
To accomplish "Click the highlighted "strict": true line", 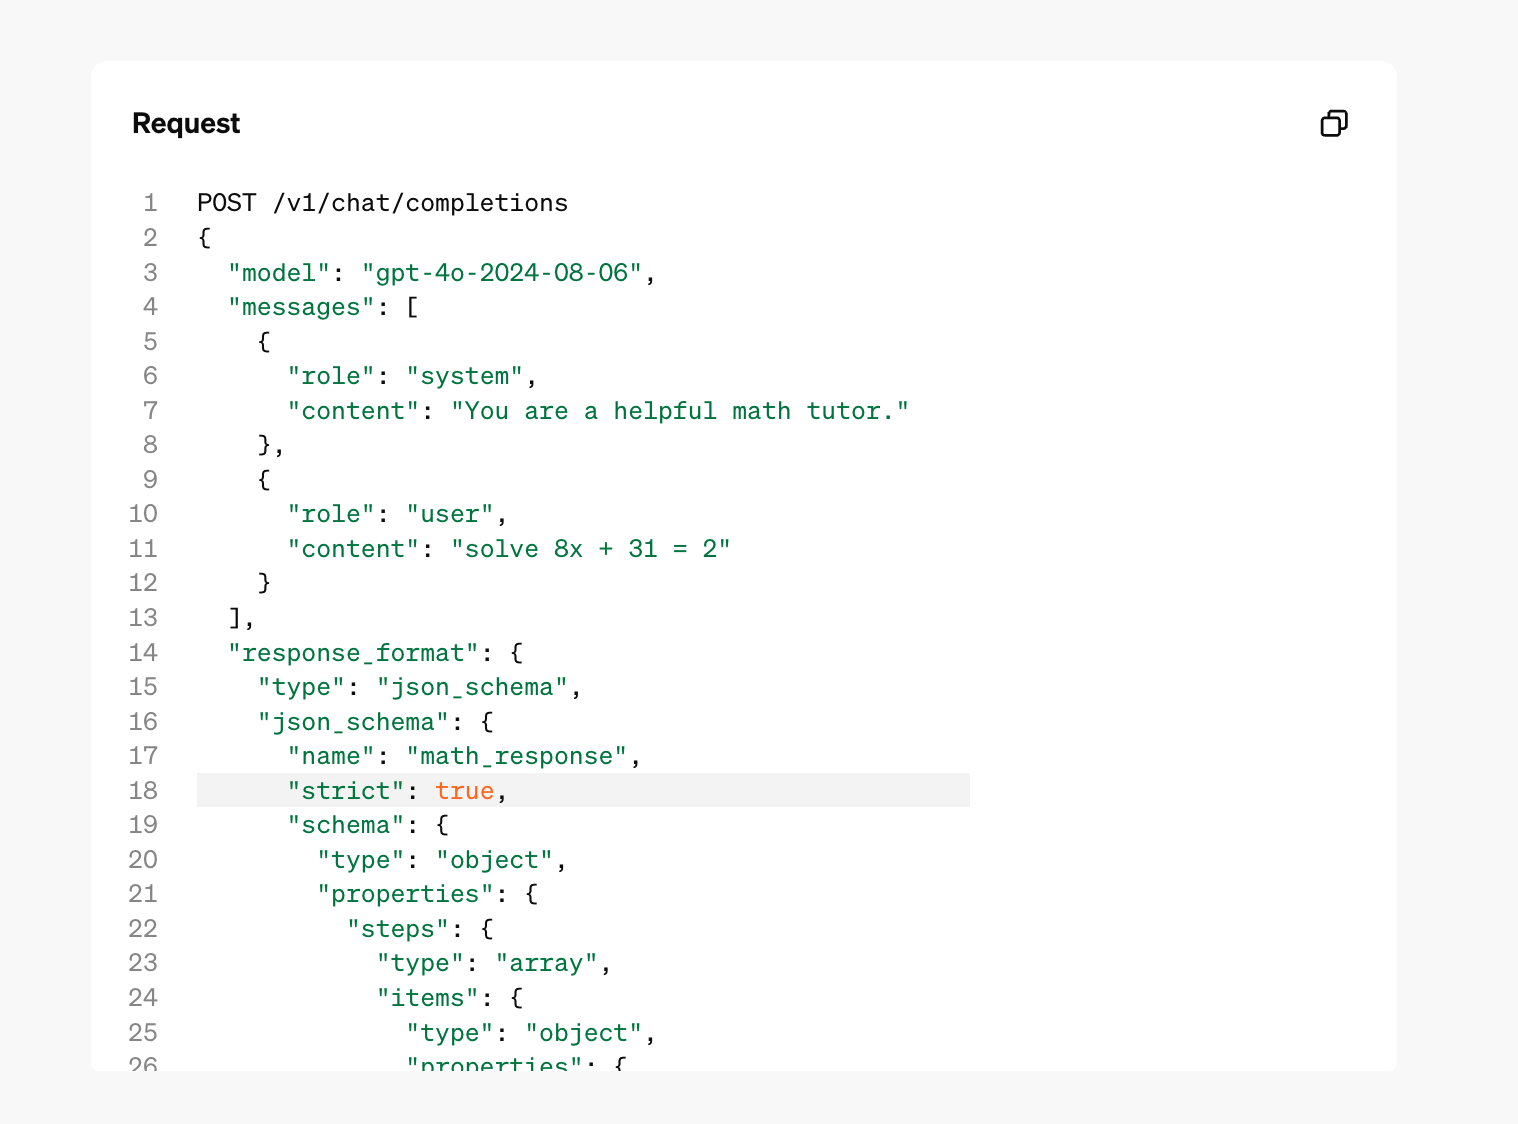I will click(583, 790).
